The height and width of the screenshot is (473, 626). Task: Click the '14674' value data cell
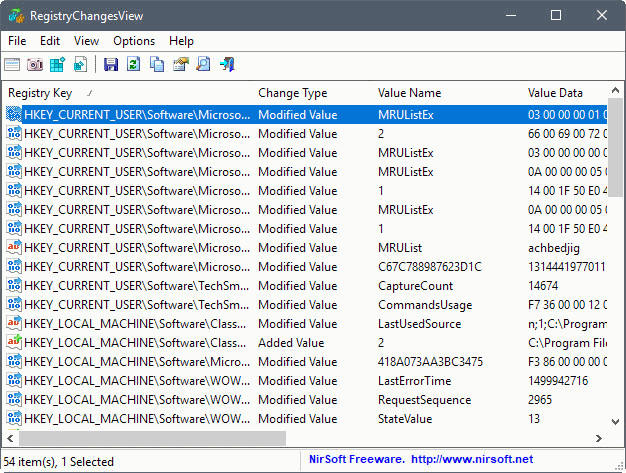point(543,286)
